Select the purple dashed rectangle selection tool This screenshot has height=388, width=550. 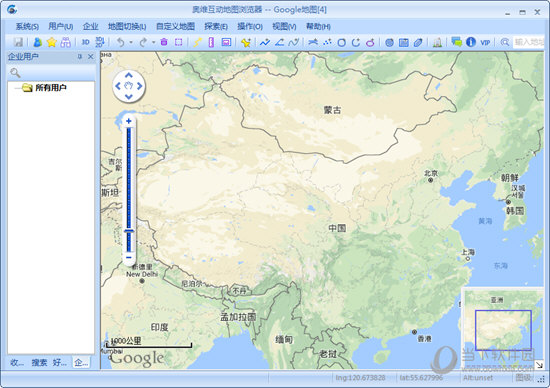coord(179,42)
